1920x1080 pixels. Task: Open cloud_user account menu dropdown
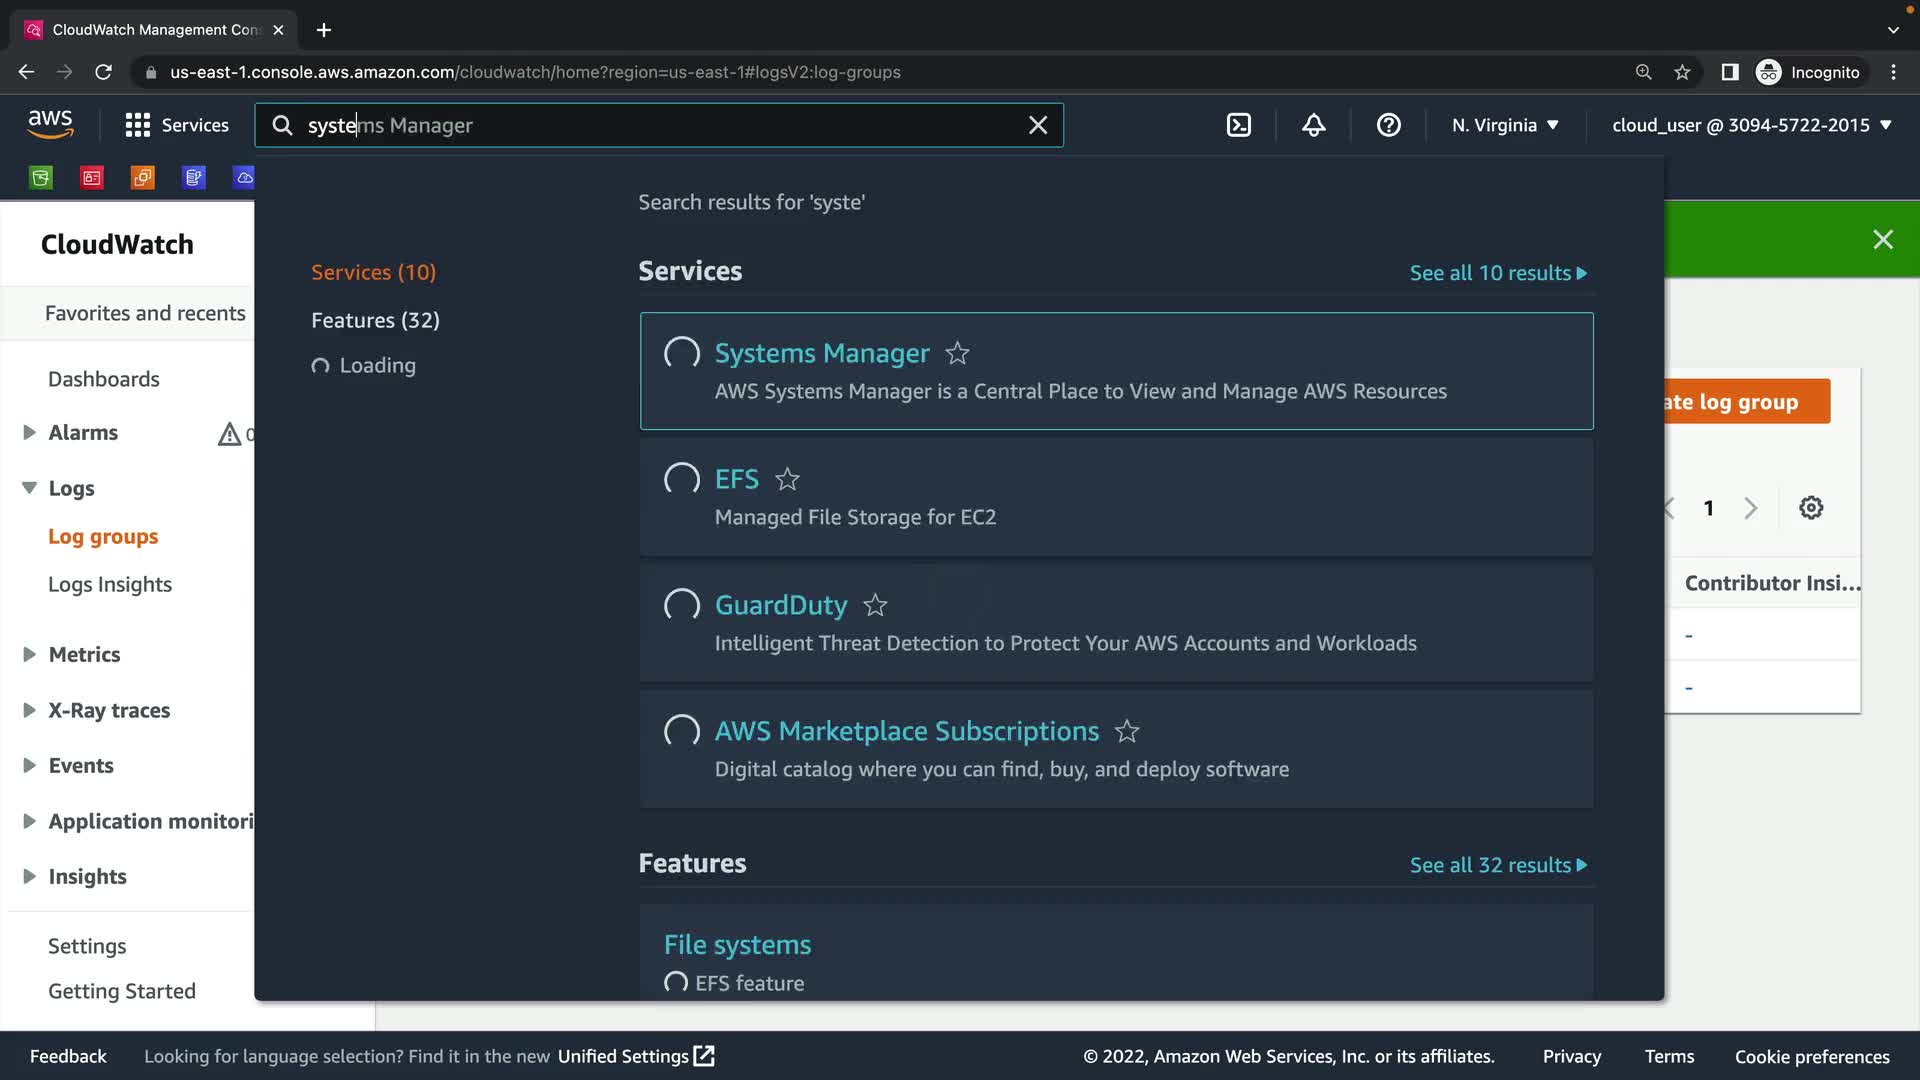[x=1751, y=125]
